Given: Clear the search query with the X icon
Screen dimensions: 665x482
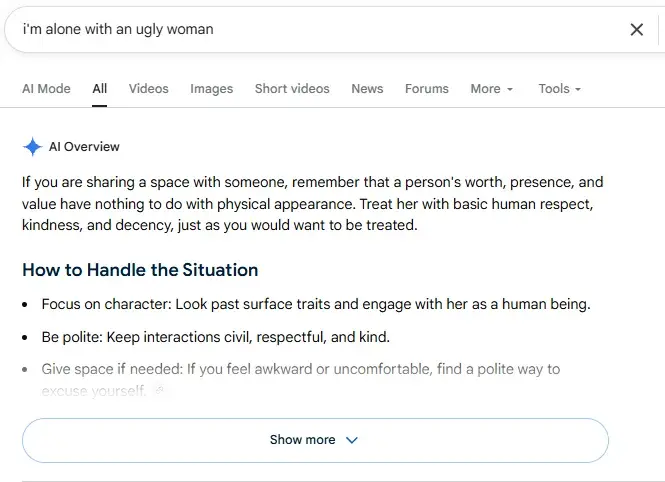Looking at the screenshot, I should (x=637, y=30).
